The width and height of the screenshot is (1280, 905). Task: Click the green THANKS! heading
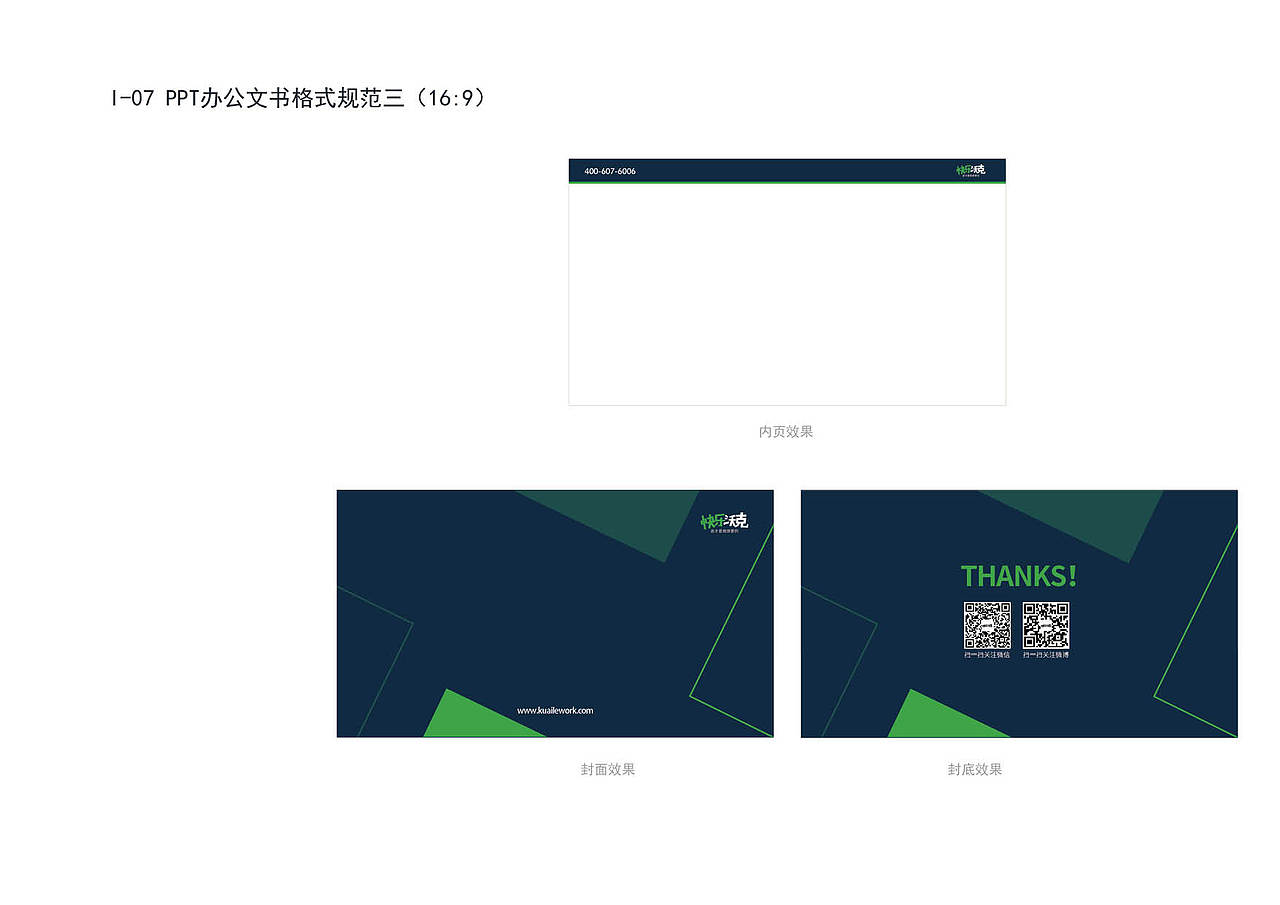[1018, 576]
